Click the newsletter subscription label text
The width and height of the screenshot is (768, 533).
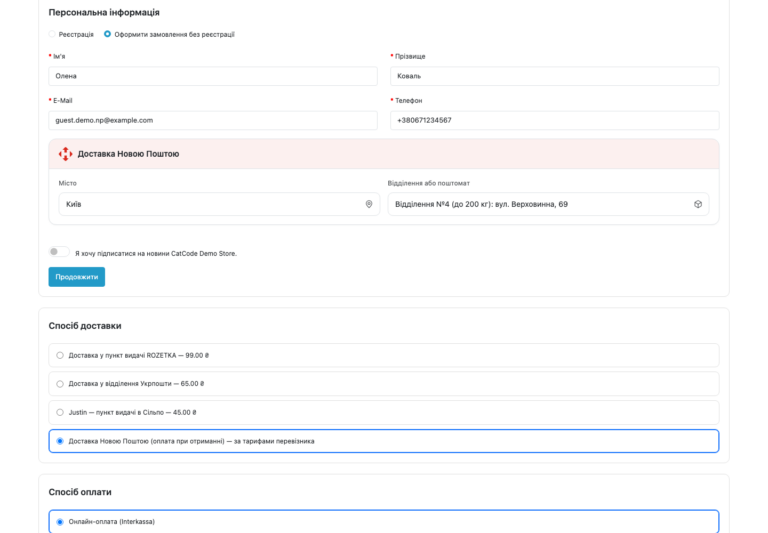pyautogui.click(x=156, y=253)
